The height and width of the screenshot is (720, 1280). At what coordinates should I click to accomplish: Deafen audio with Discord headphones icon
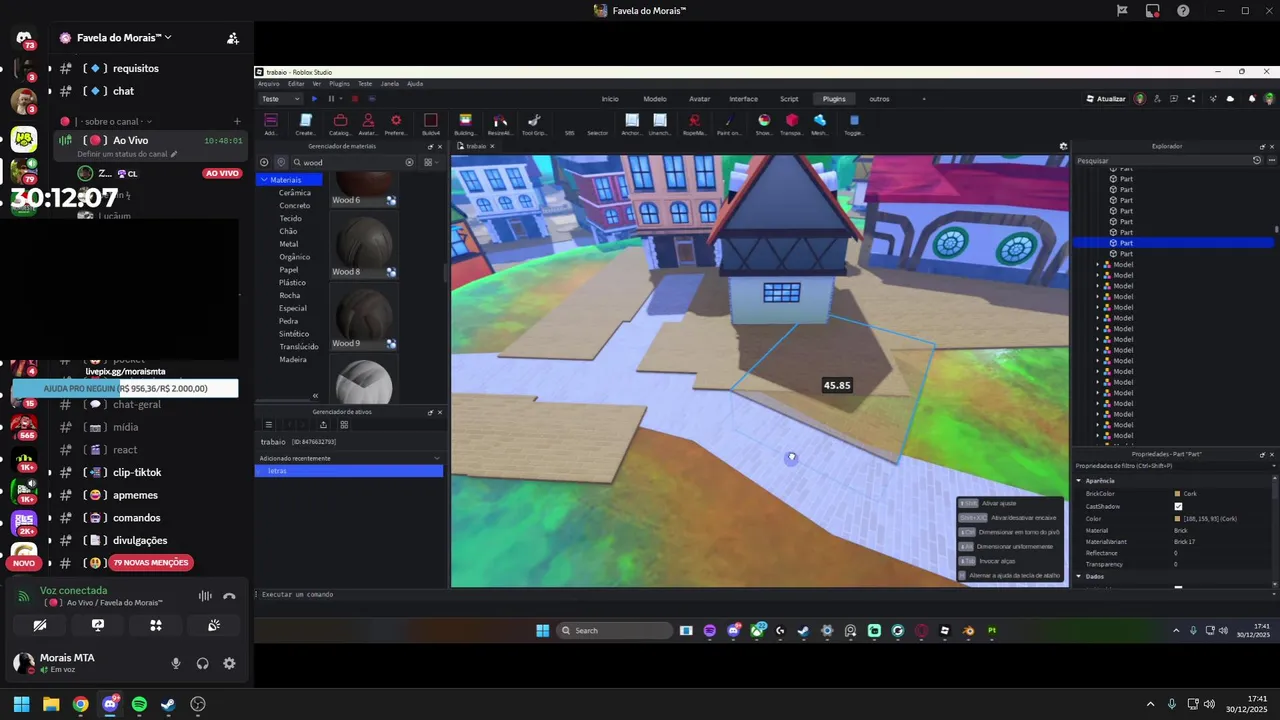coord(203,663)
